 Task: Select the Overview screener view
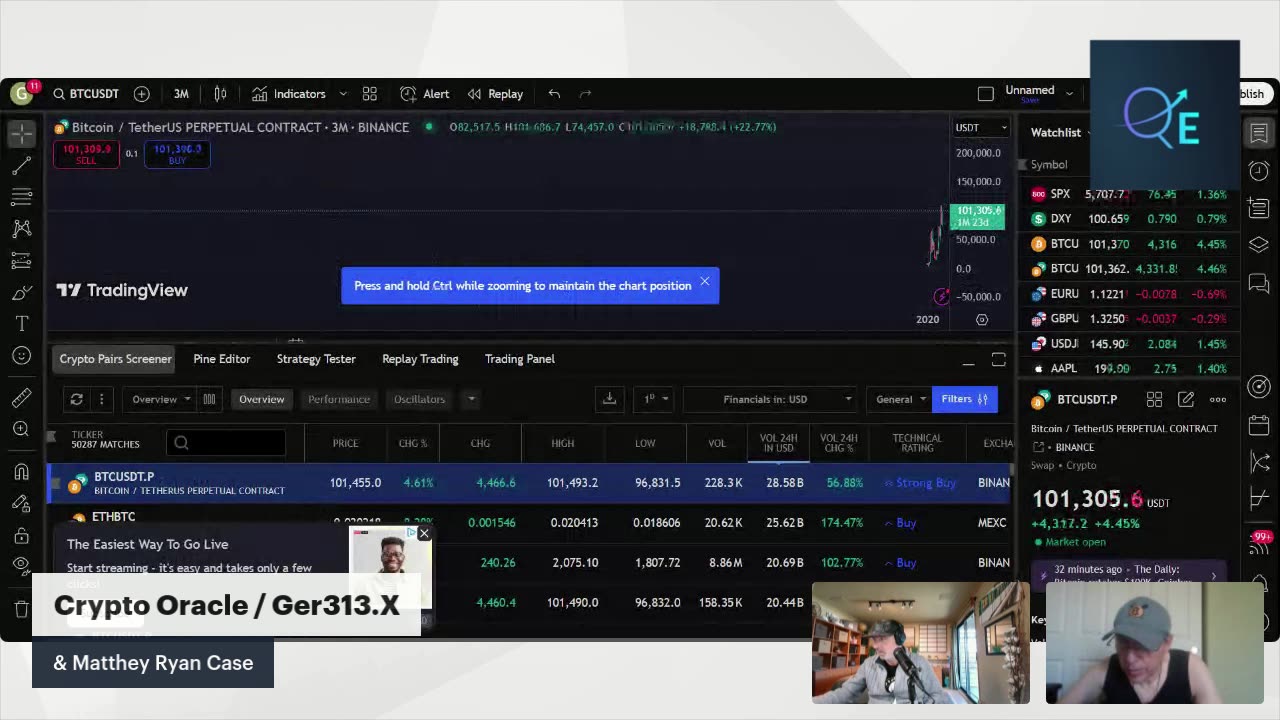click(x=261, y=399)
